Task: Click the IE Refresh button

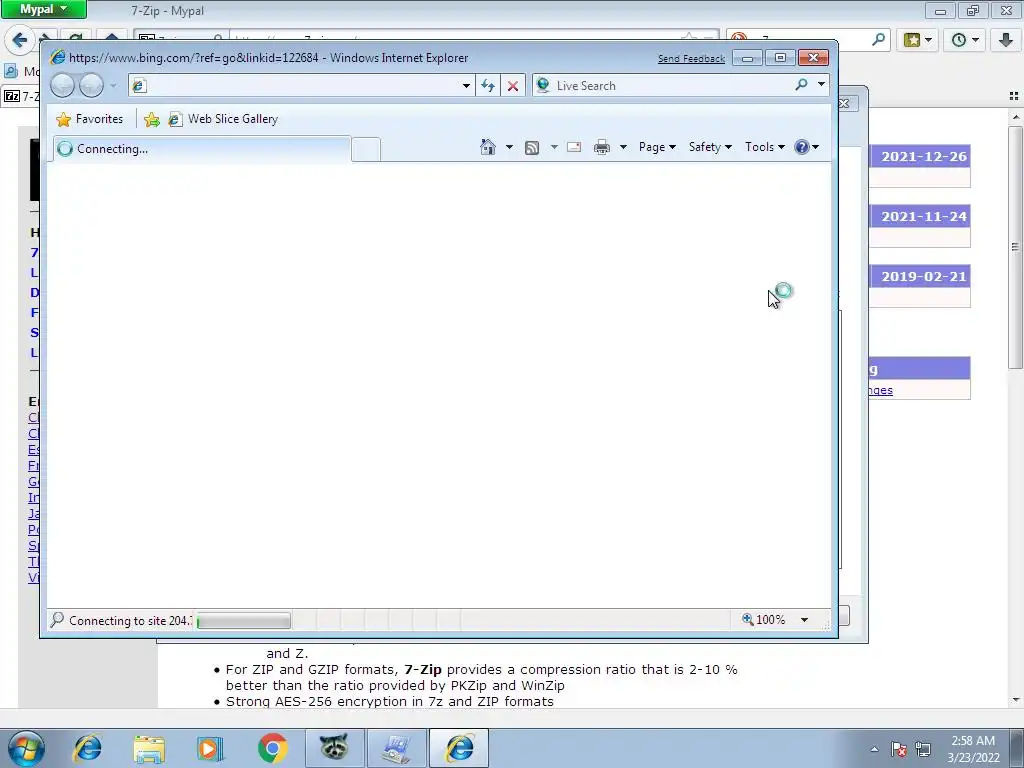Action: tap(488, 86)
